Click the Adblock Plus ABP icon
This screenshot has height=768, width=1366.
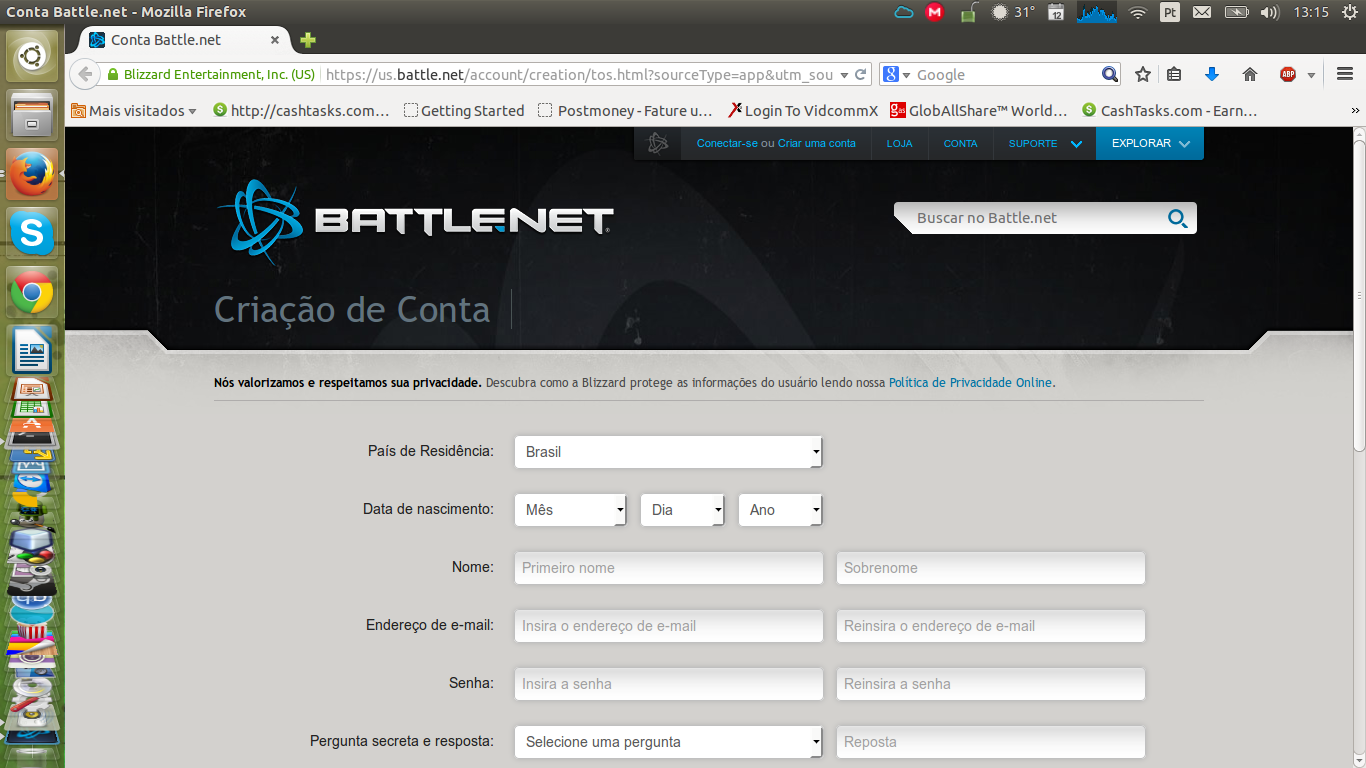1288,75
